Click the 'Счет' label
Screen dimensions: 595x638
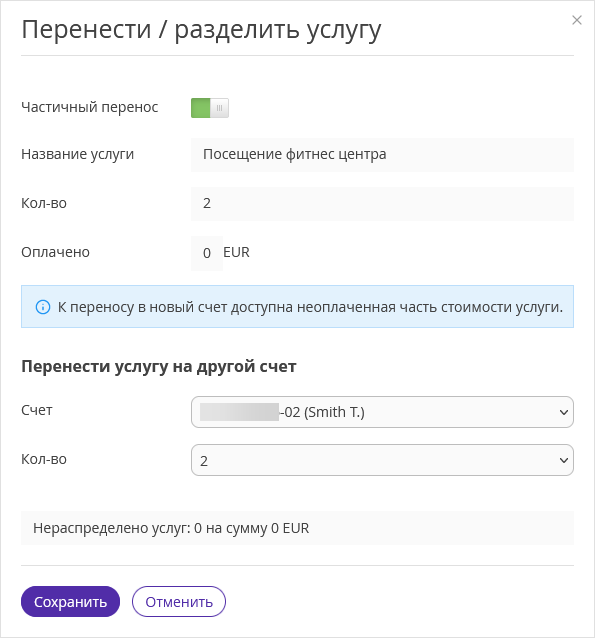point(37,410)
